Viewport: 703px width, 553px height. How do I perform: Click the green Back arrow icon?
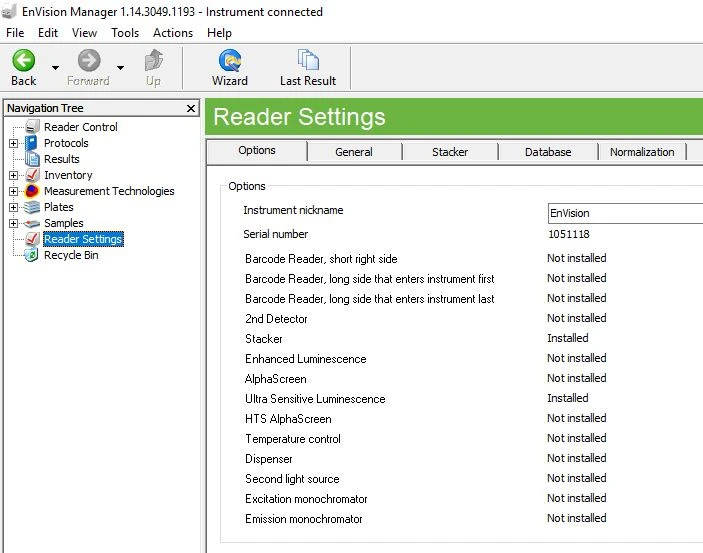point(23,60)
